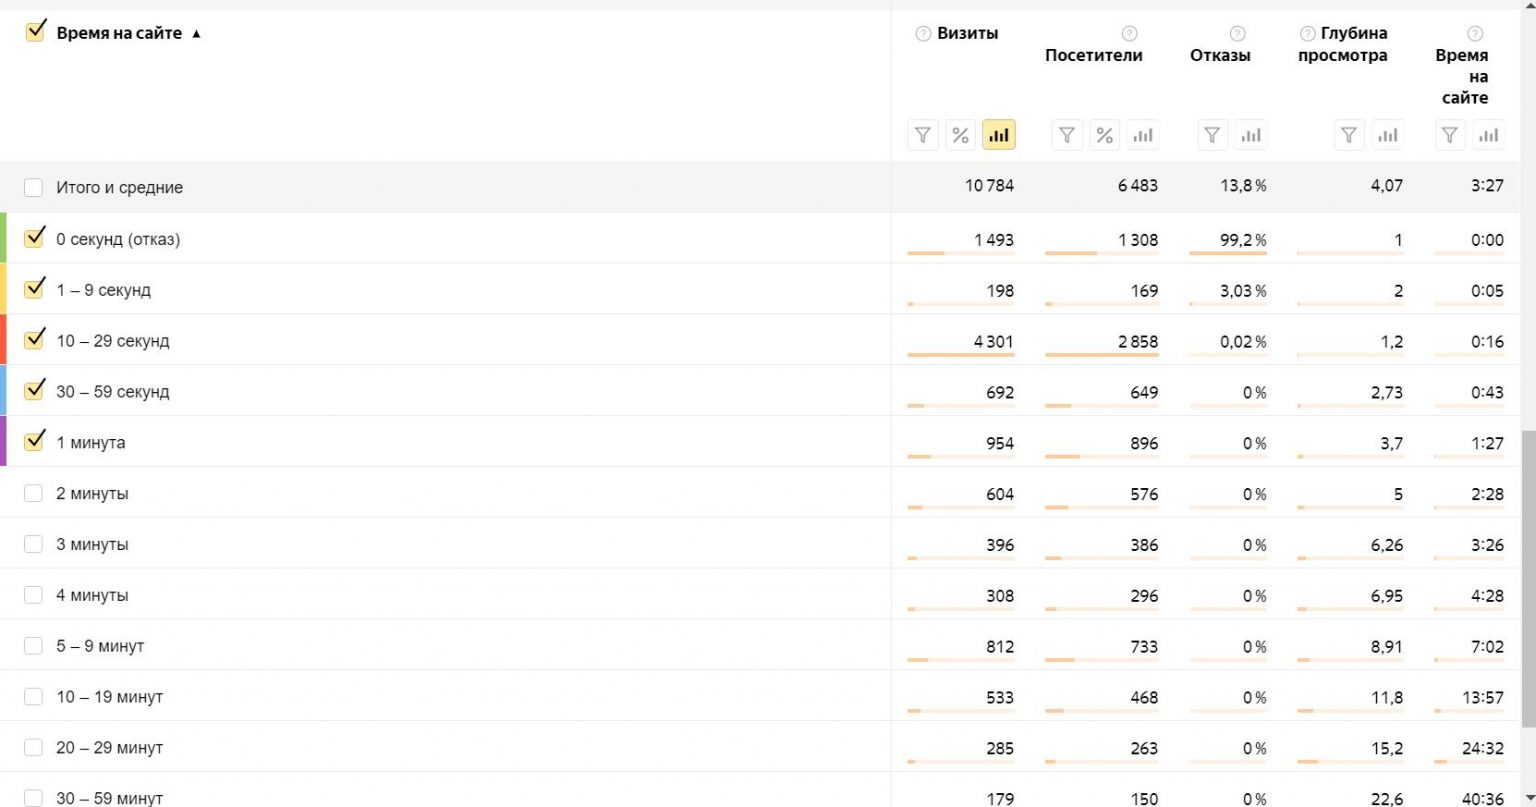Click the green swatch of 0 секунд row
This screenshot has height=807, width=1536.
(3, 238)
